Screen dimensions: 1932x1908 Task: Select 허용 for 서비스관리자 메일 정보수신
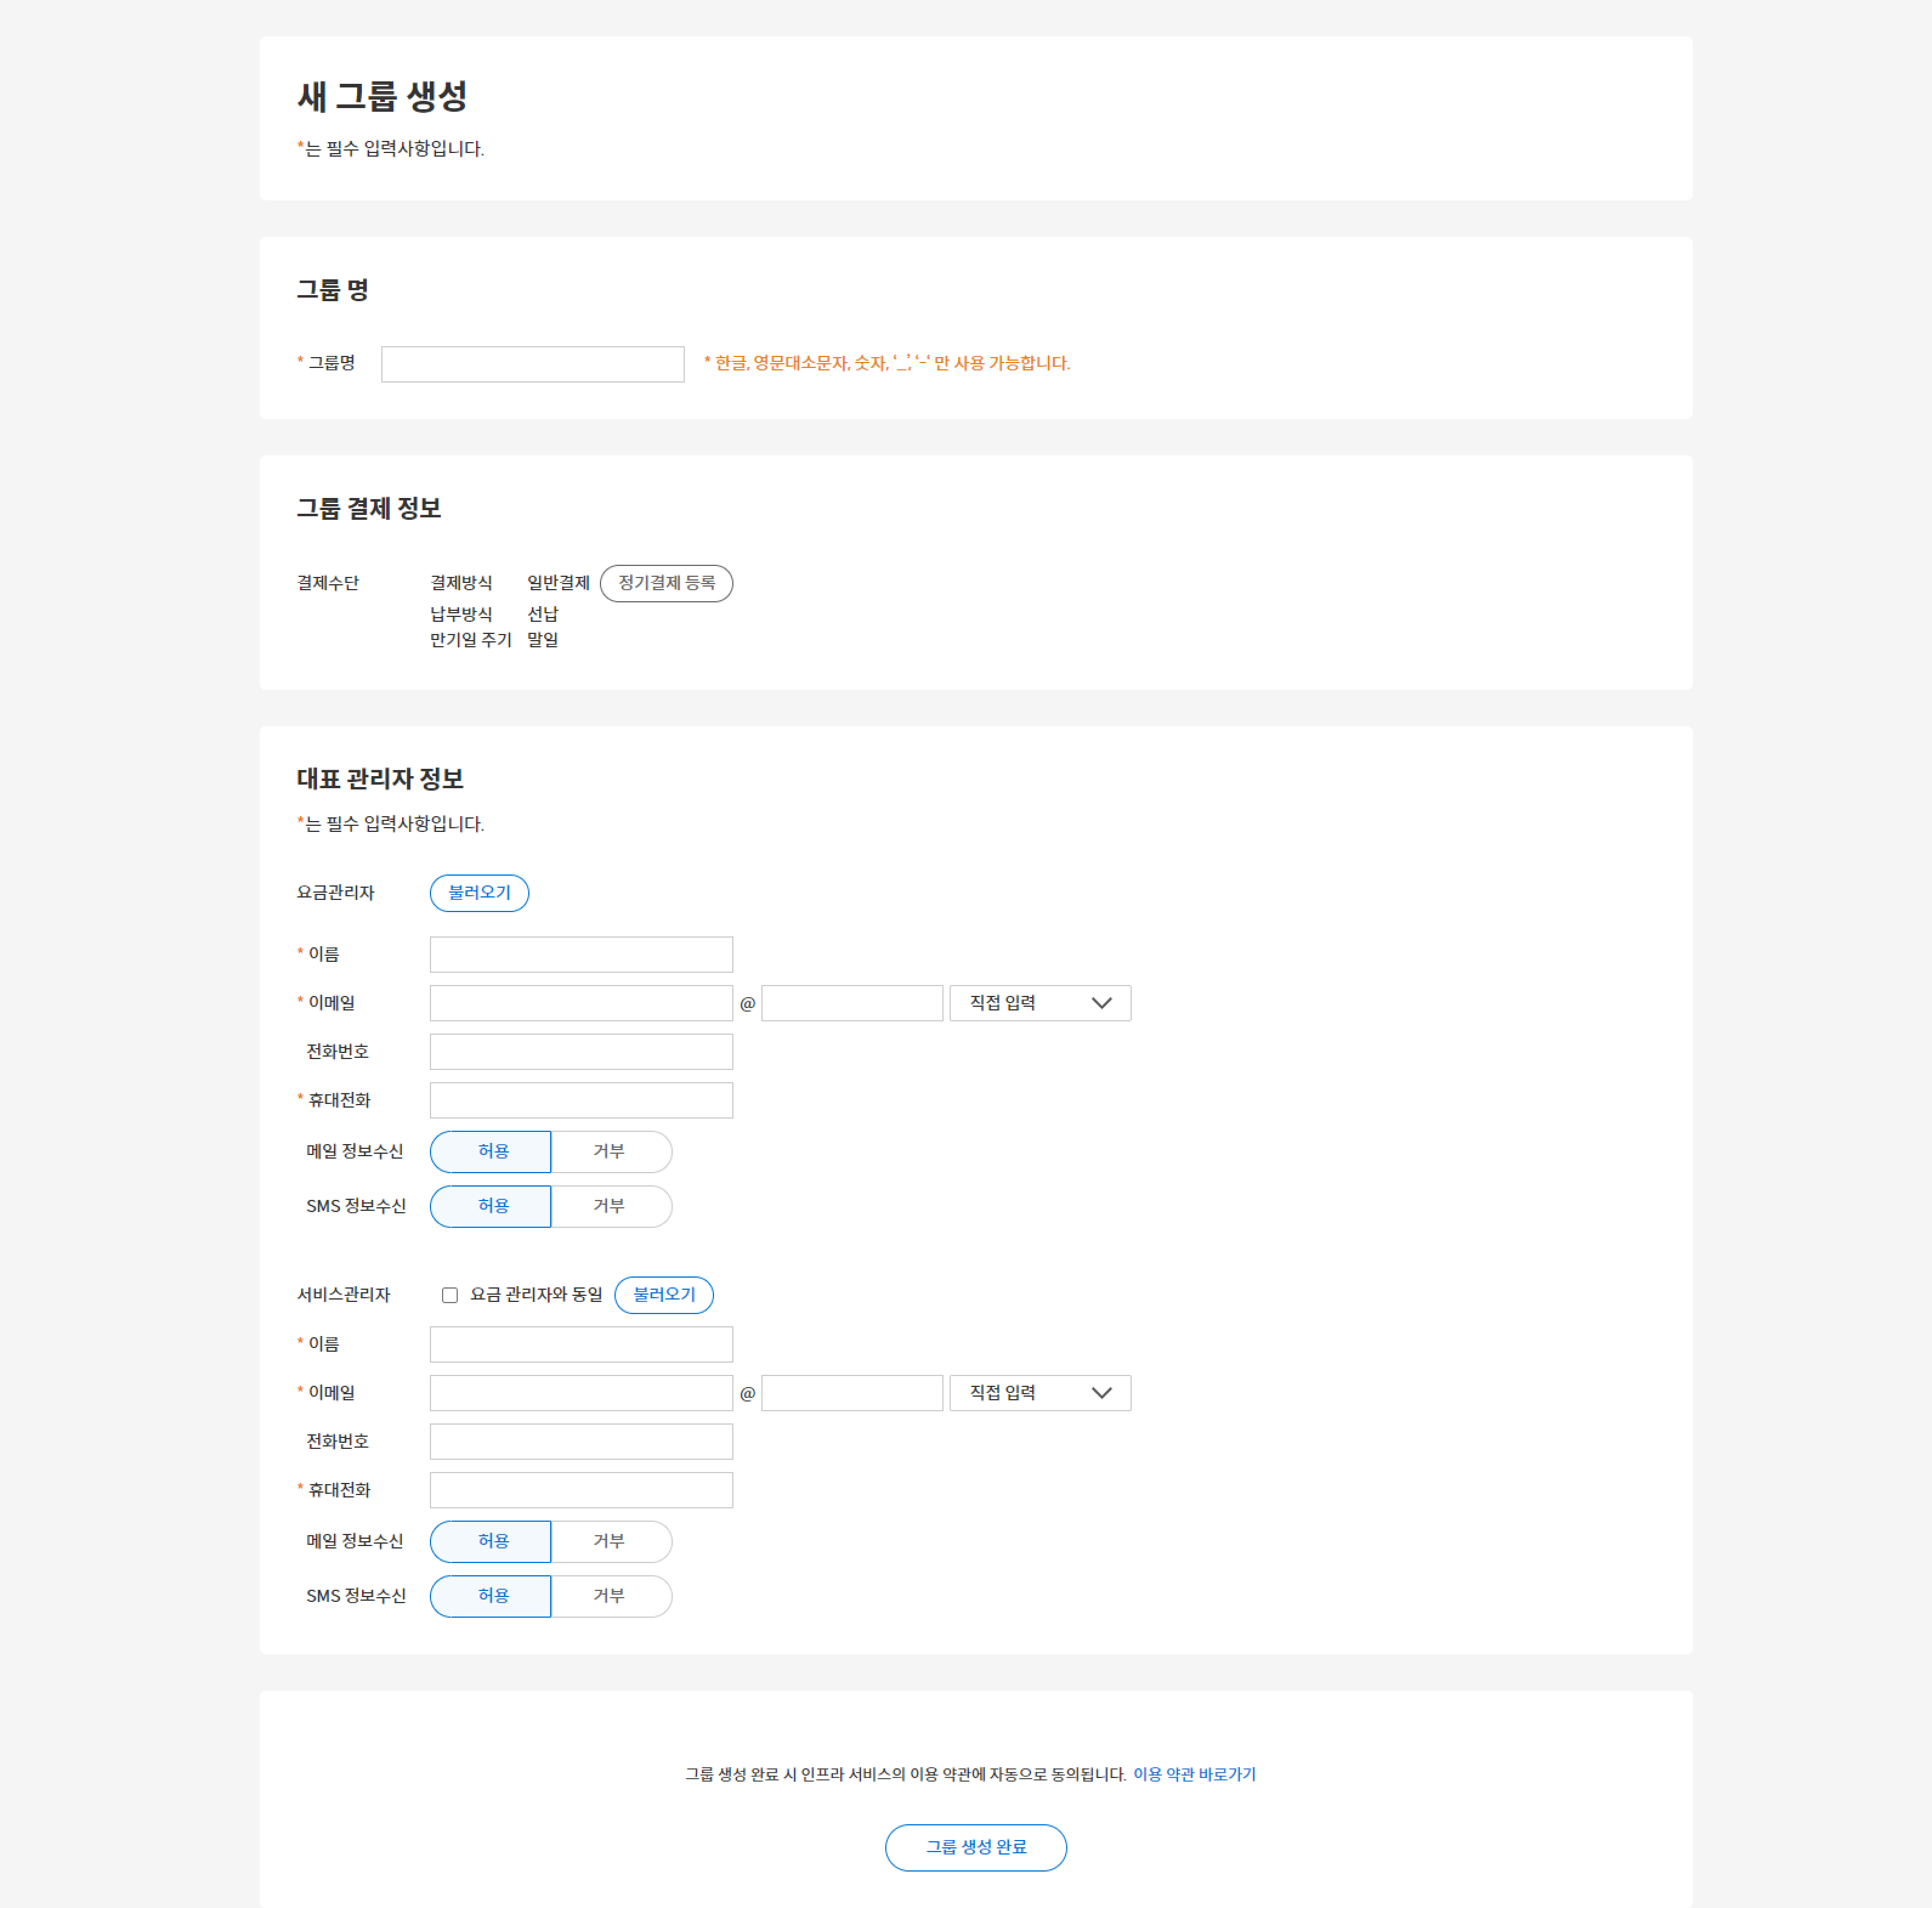(491, 1542)
